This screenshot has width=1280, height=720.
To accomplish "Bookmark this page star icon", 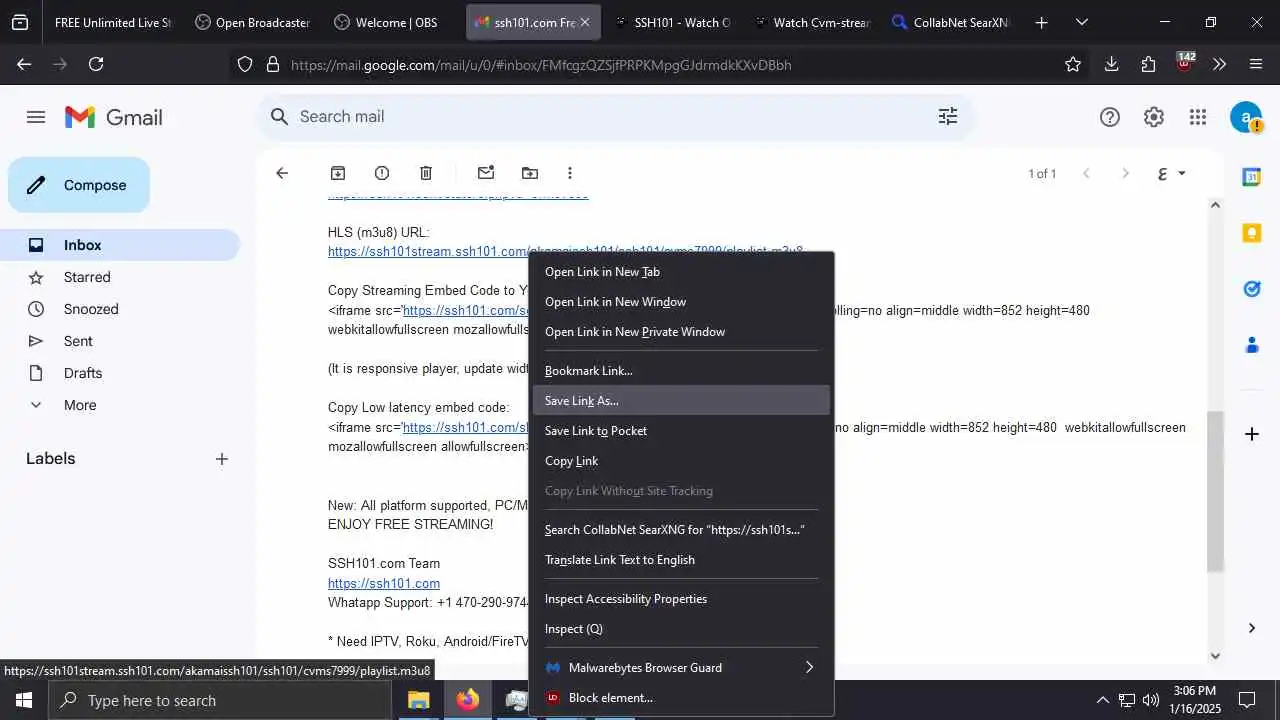I will tap(1073, 64).
